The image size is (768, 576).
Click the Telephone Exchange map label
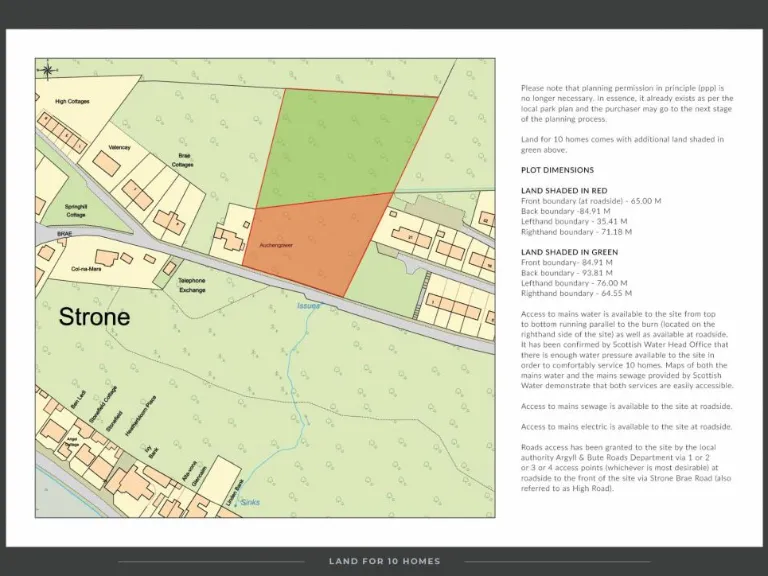coord(192,285)
